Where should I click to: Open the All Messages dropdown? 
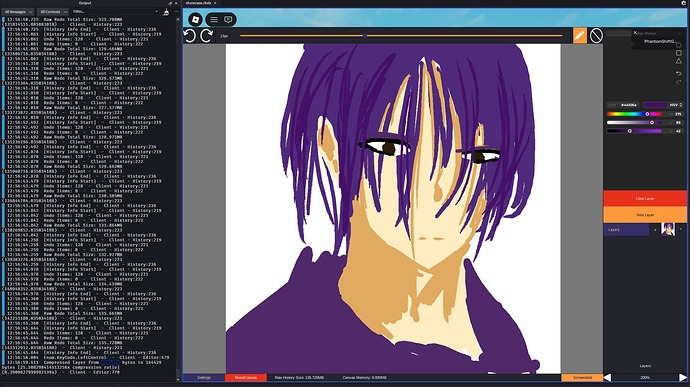[18, 12]
